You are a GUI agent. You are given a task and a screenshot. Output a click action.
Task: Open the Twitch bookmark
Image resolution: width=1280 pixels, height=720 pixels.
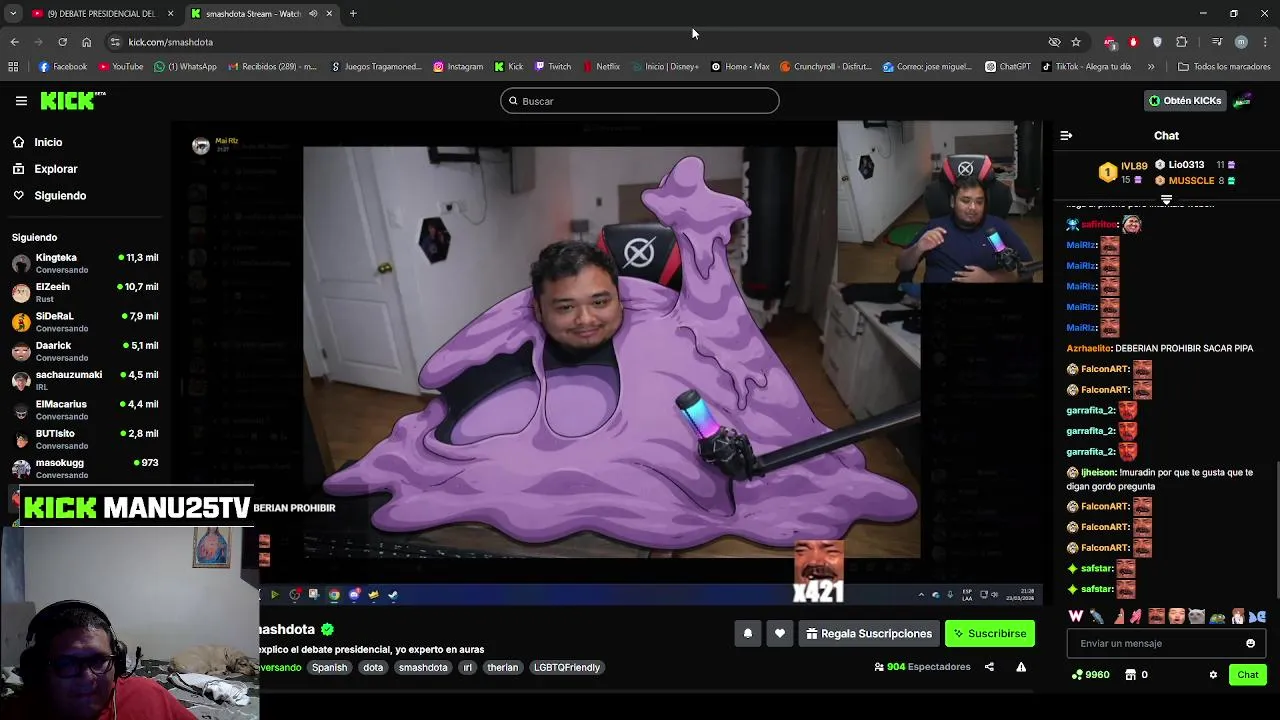(x=553, y=67)
